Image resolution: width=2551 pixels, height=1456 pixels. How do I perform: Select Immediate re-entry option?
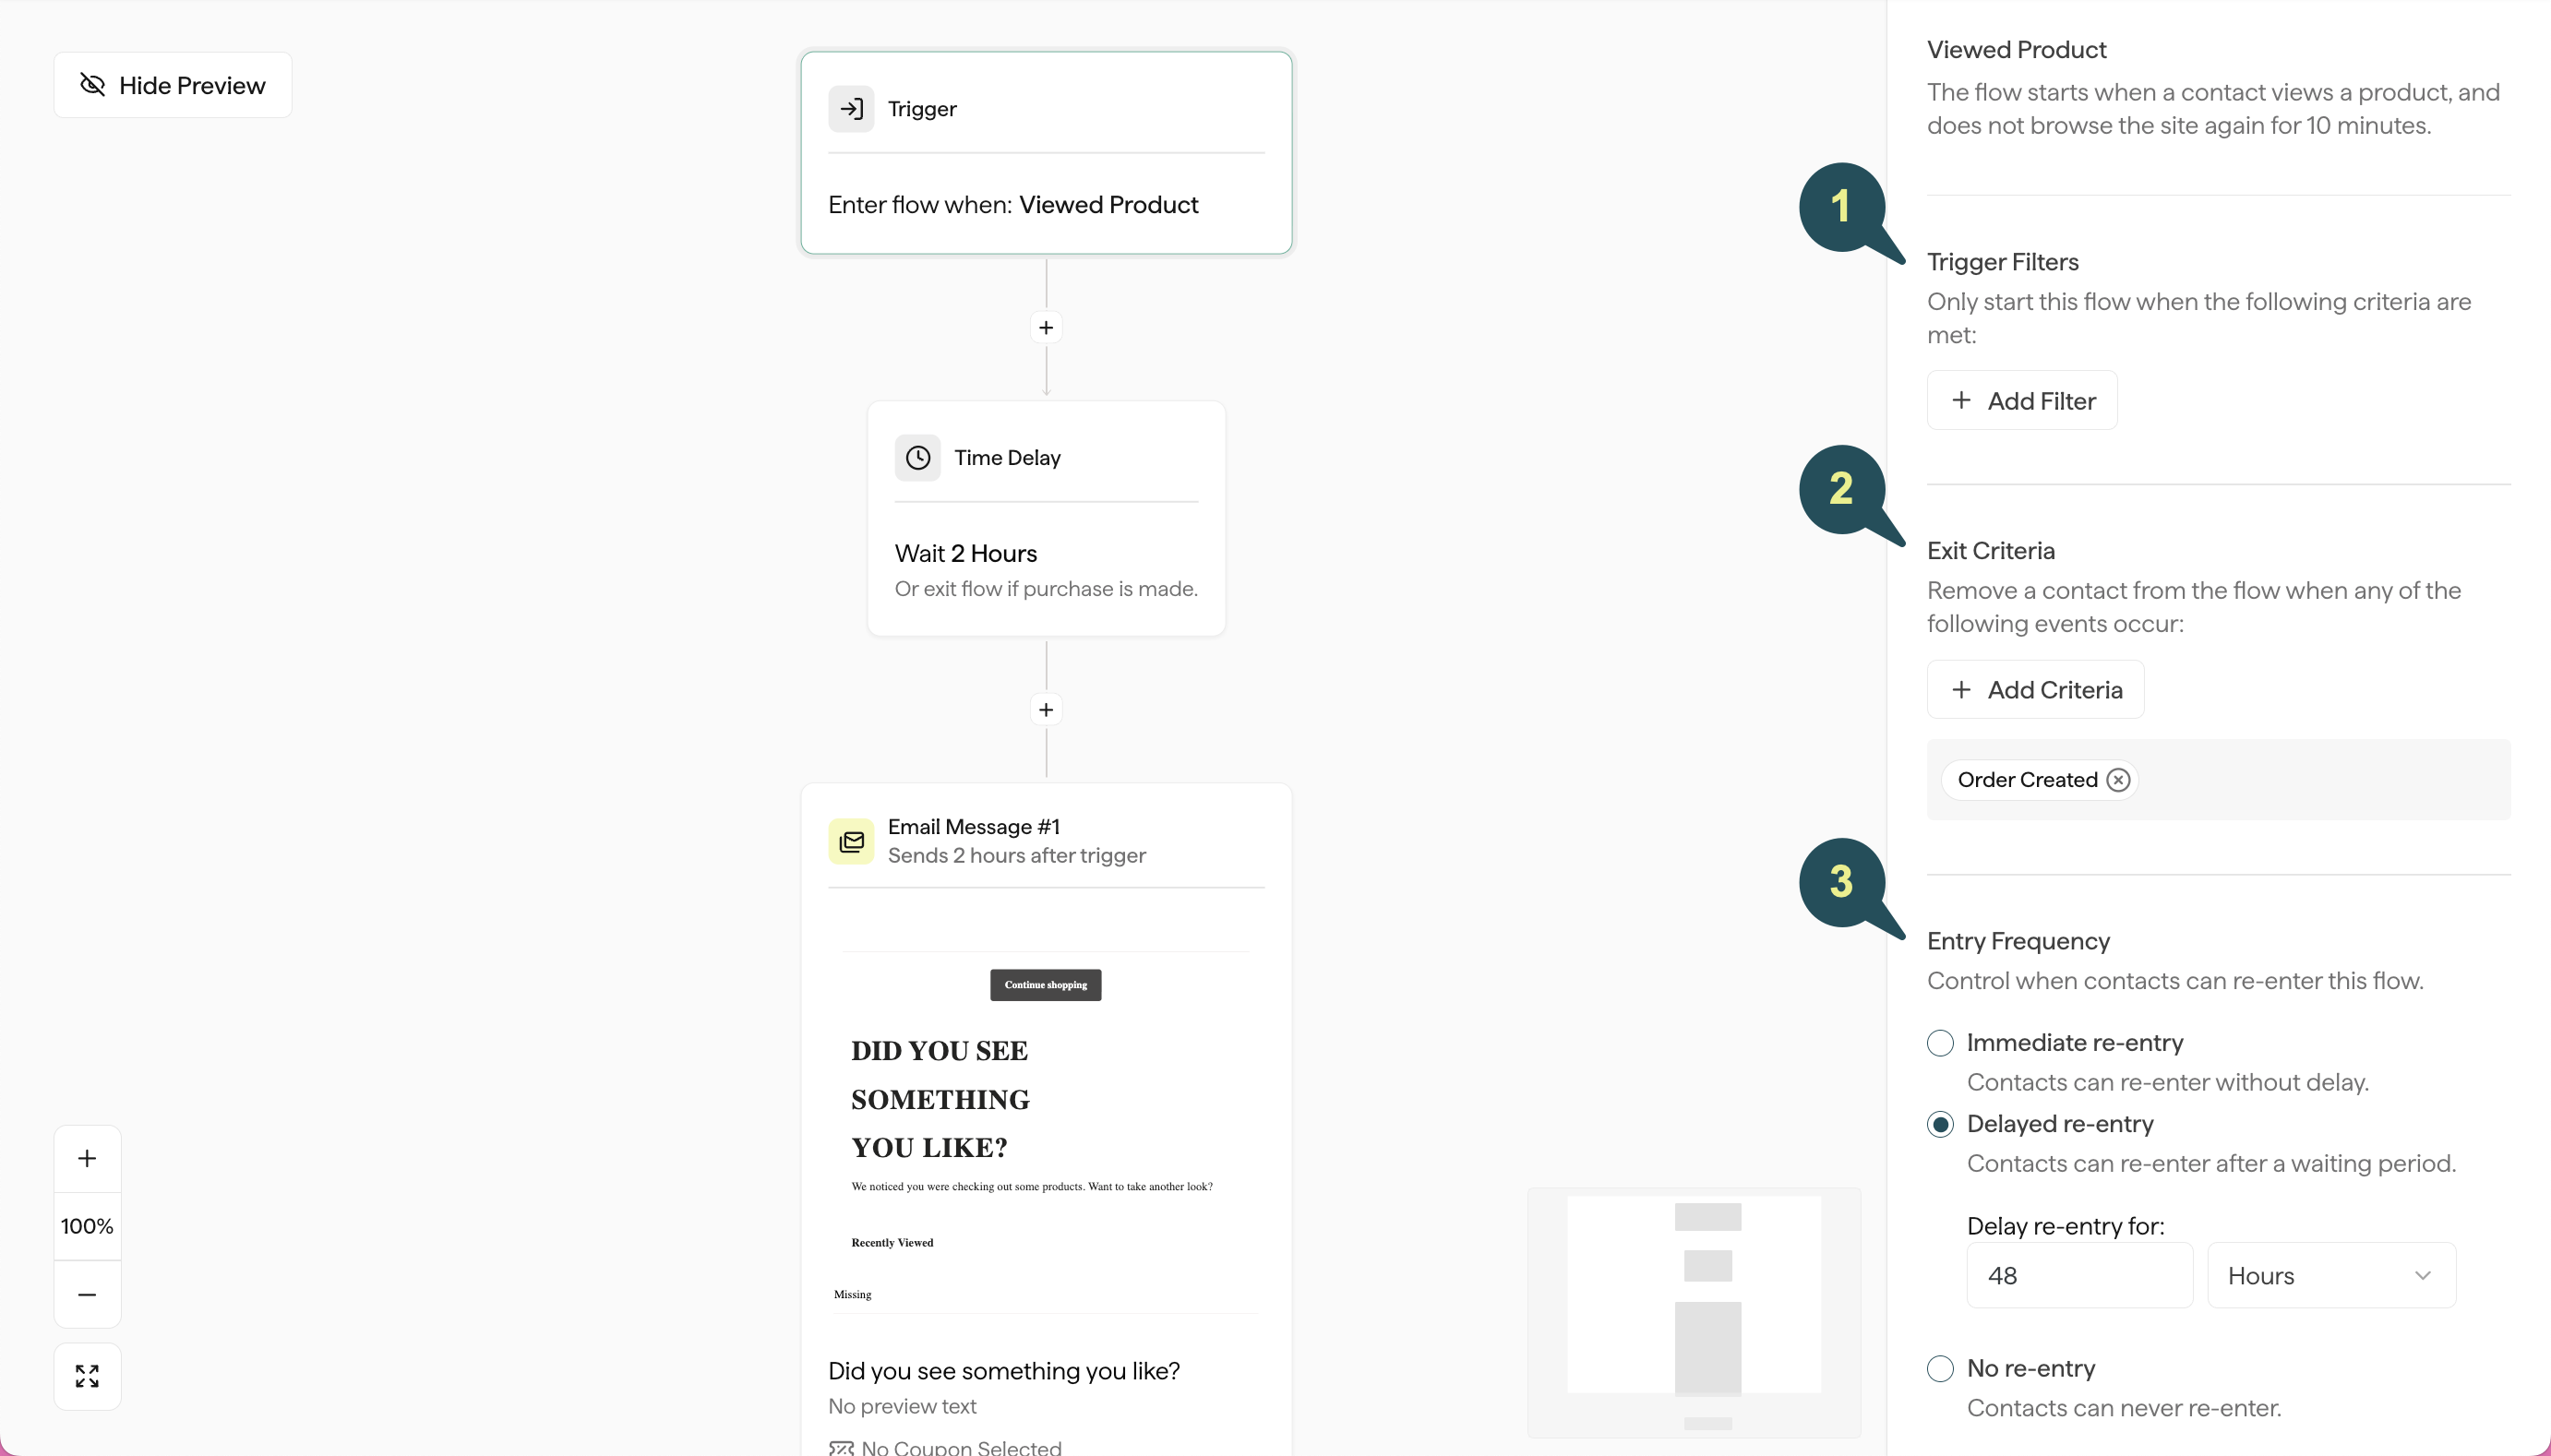coord(1939,1043)
